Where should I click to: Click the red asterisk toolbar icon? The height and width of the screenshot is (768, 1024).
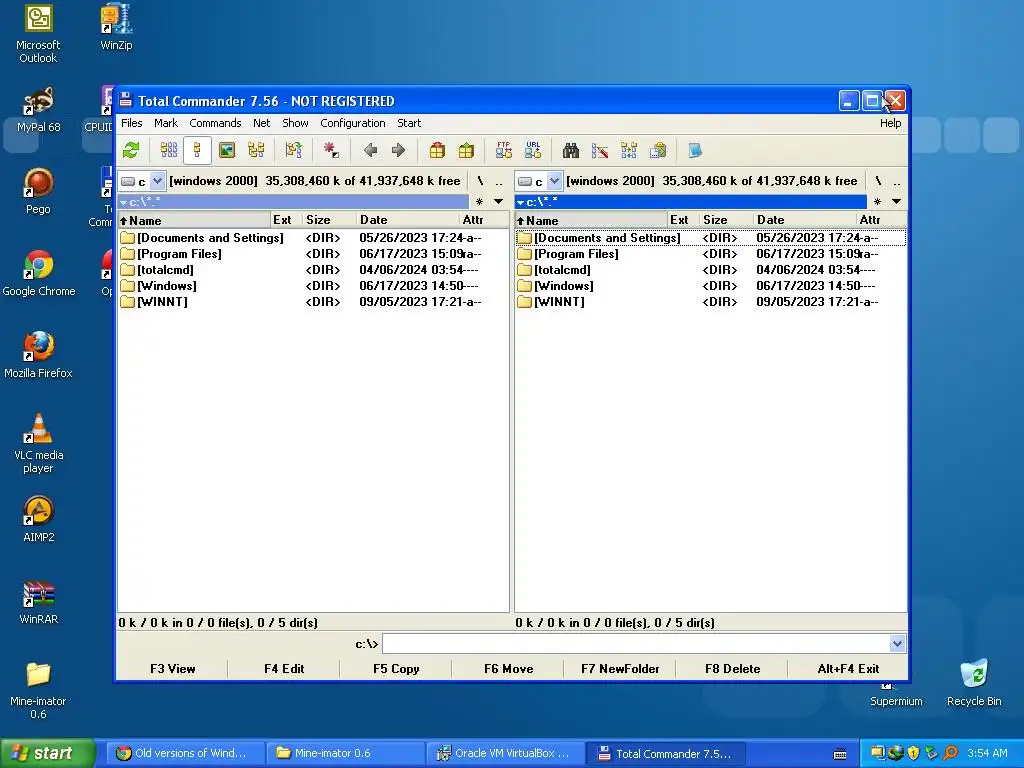pyautogui.click(x=331, y=151)
